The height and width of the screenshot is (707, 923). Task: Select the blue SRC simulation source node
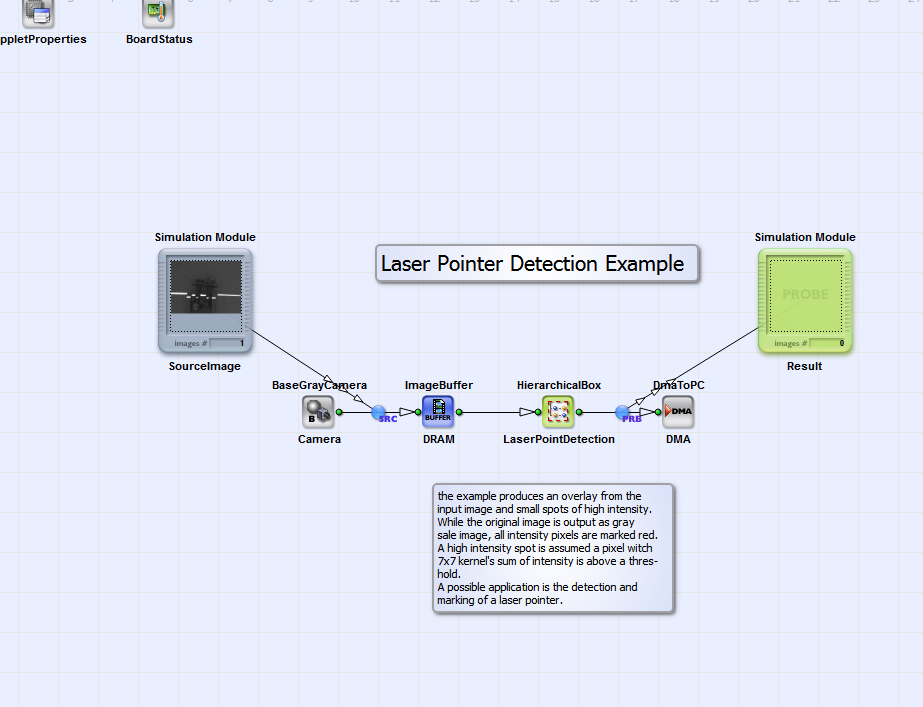(379, 412)
